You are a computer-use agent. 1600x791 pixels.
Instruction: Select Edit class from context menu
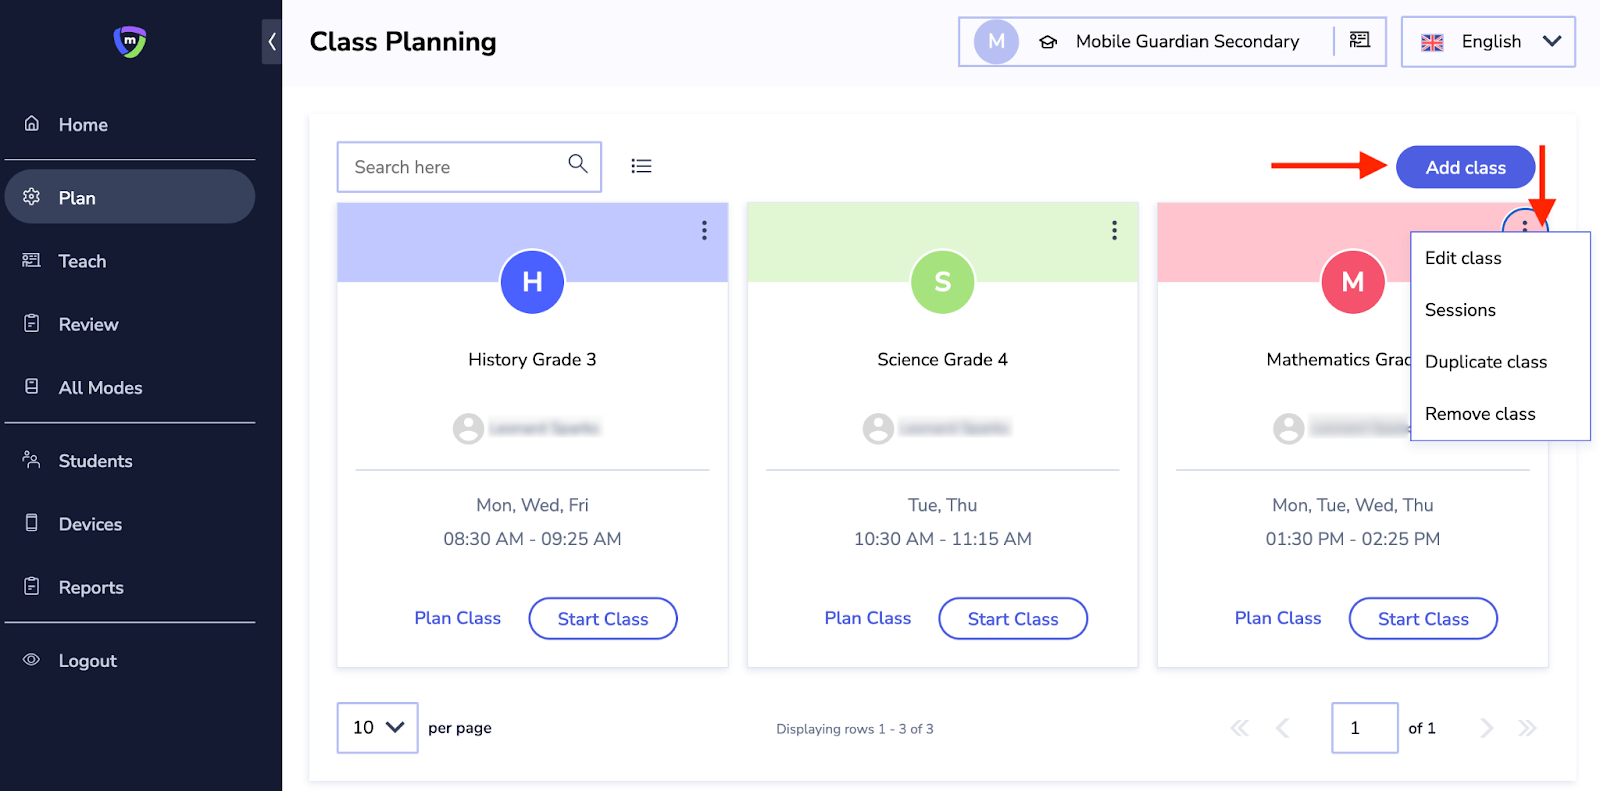pyautogui.click(x=1463, y=258)
